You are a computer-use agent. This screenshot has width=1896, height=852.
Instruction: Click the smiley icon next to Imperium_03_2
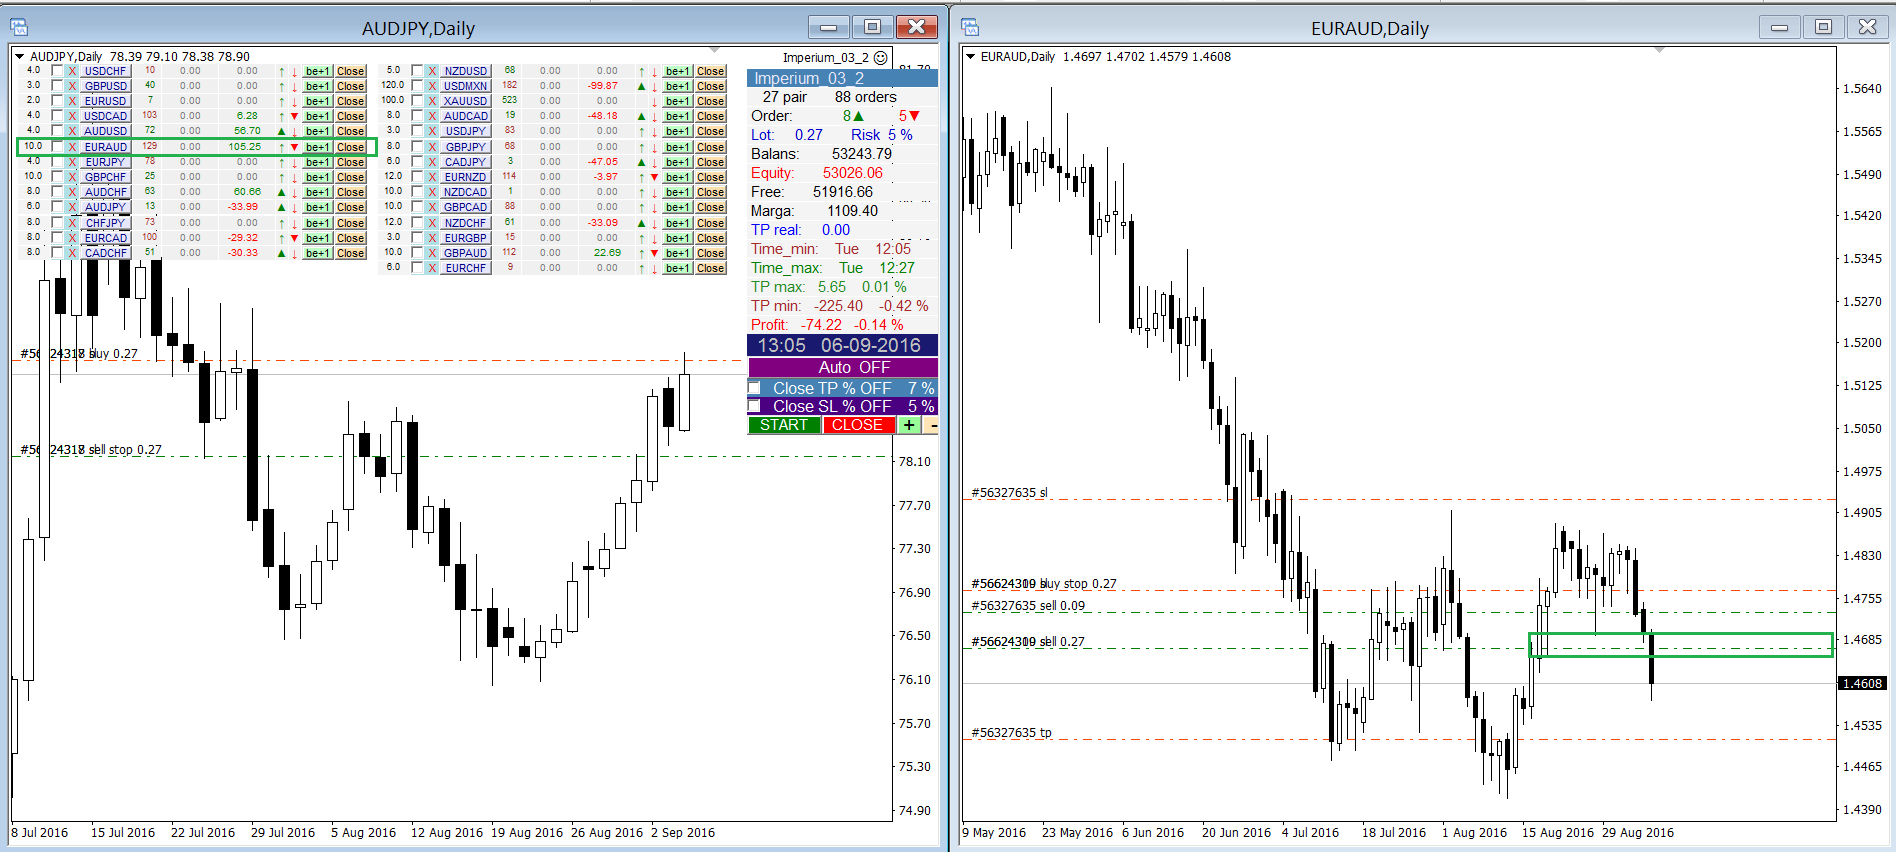pyautogui.click(x=881, y=58)
